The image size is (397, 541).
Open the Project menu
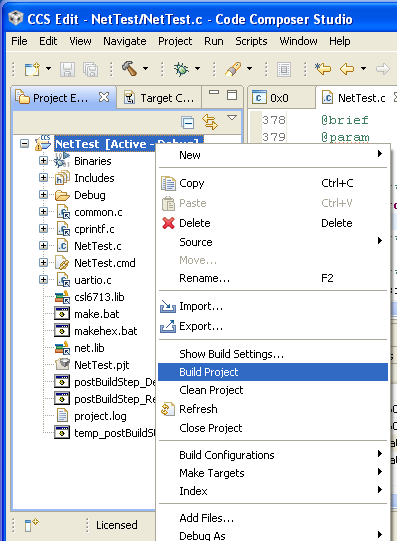[175, 41]
